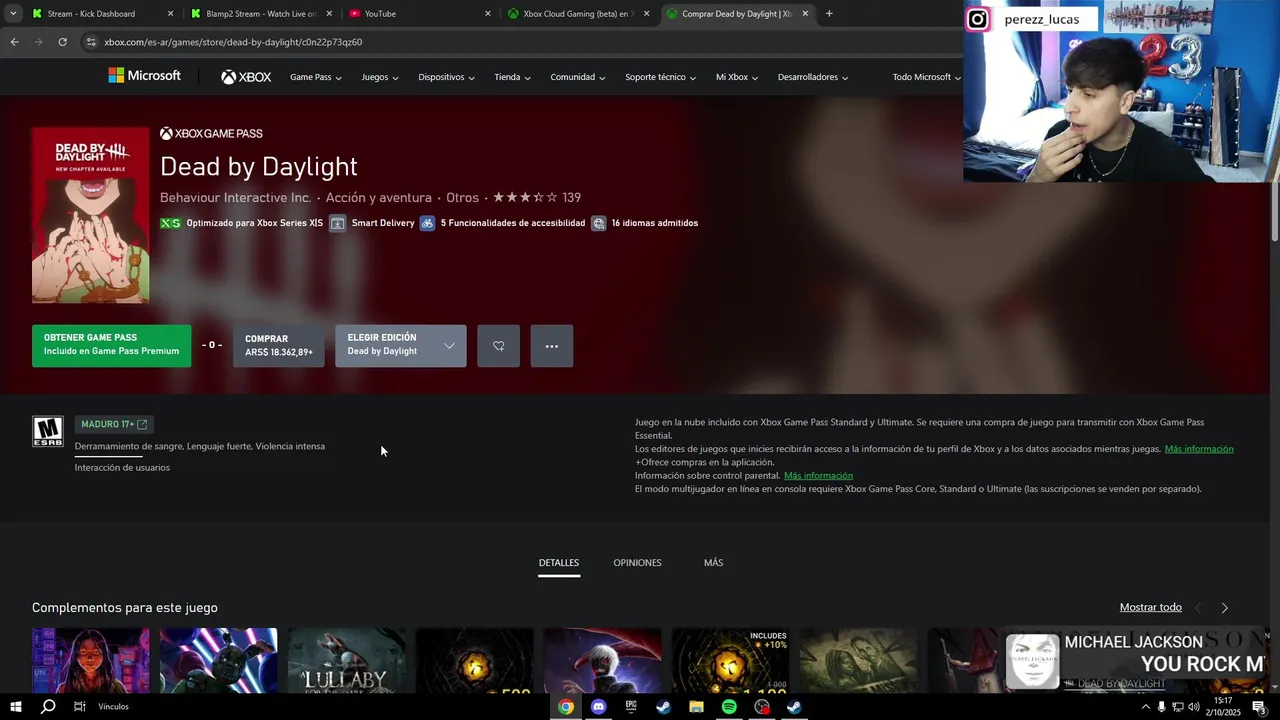The image size is (1280, 720).
Task: Open the site information icon in the address bar
Action: (x=91, y=42)
